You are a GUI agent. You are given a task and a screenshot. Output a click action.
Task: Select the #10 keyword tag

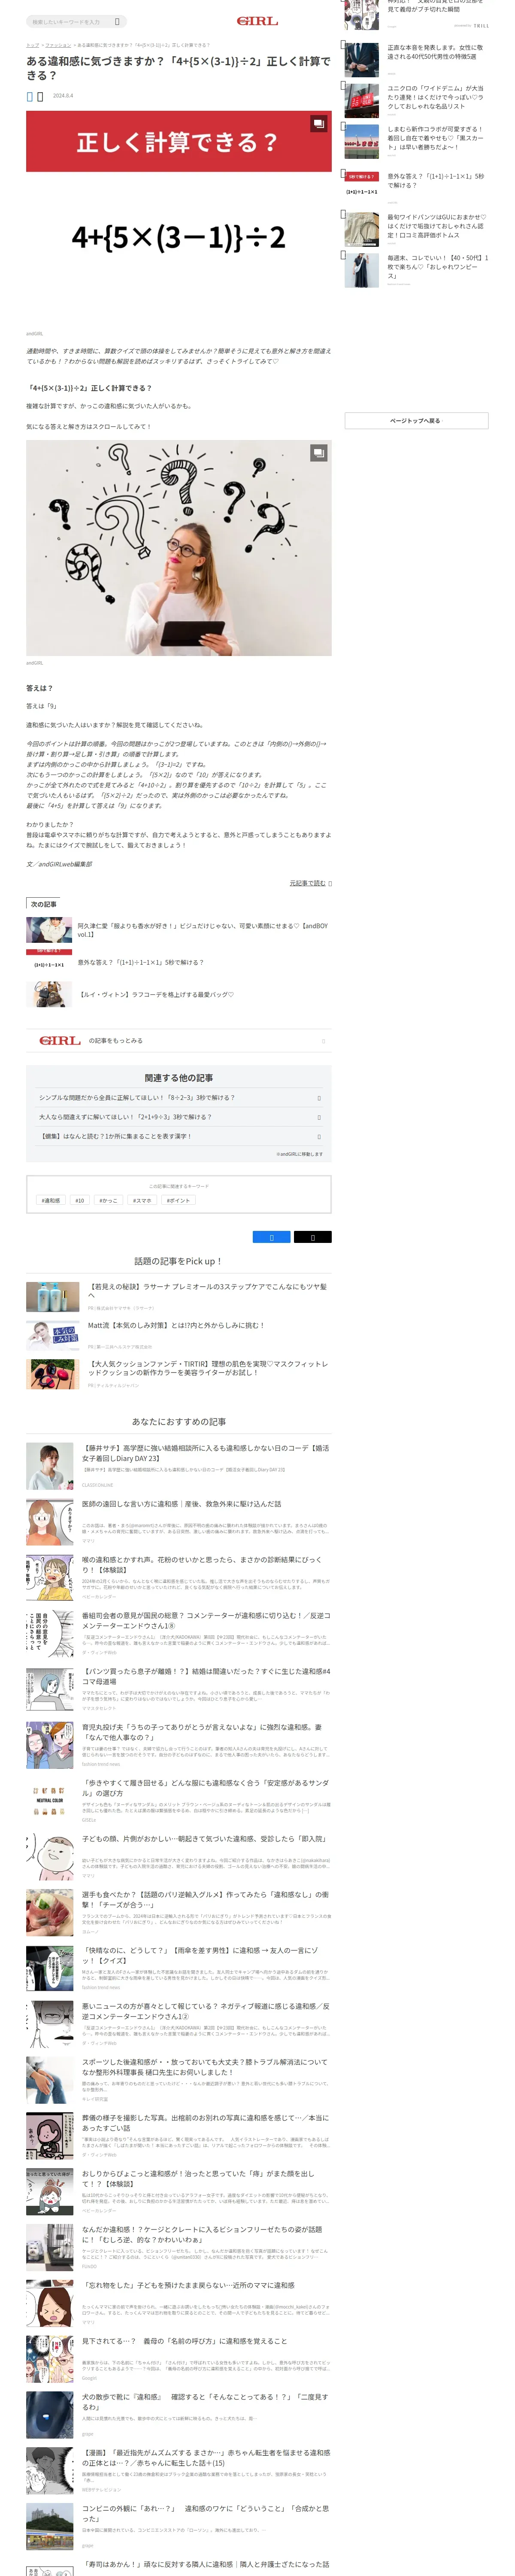click(80, 1200)
